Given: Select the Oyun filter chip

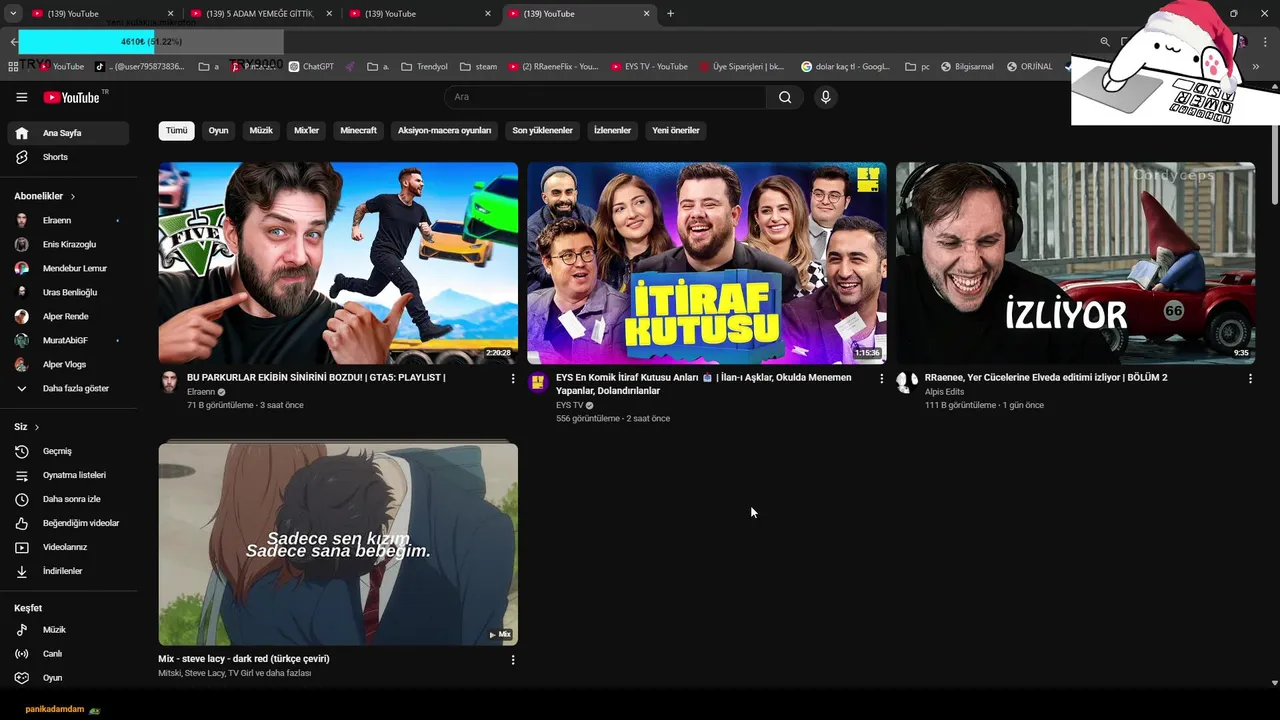Looking at the screenshot, I should pos(218,130).
